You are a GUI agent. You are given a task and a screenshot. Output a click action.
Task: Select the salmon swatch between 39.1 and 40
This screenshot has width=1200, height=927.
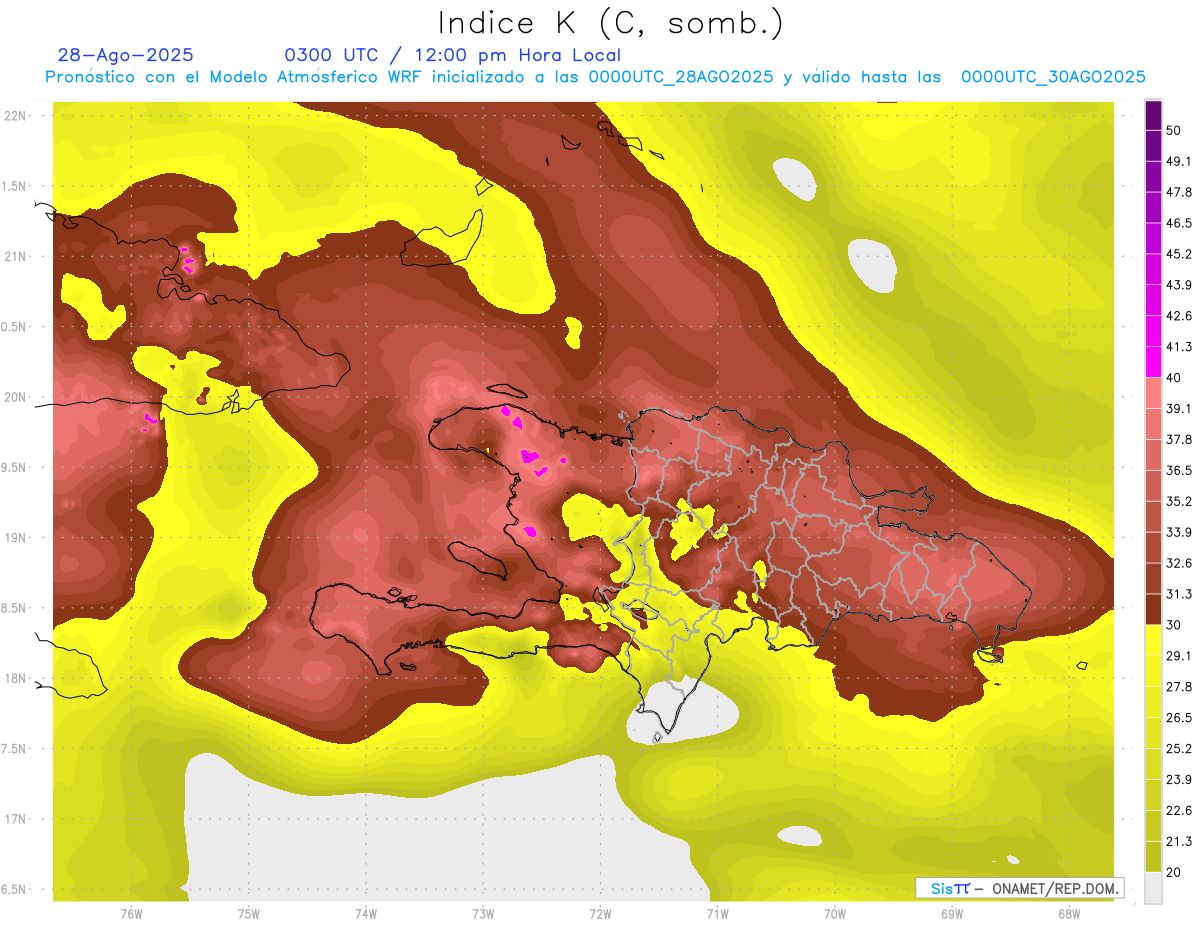click(x=1153, y=393)
